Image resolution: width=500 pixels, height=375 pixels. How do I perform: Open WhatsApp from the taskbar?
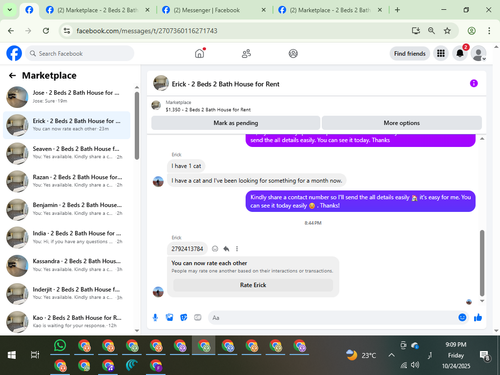coord(60,346)
